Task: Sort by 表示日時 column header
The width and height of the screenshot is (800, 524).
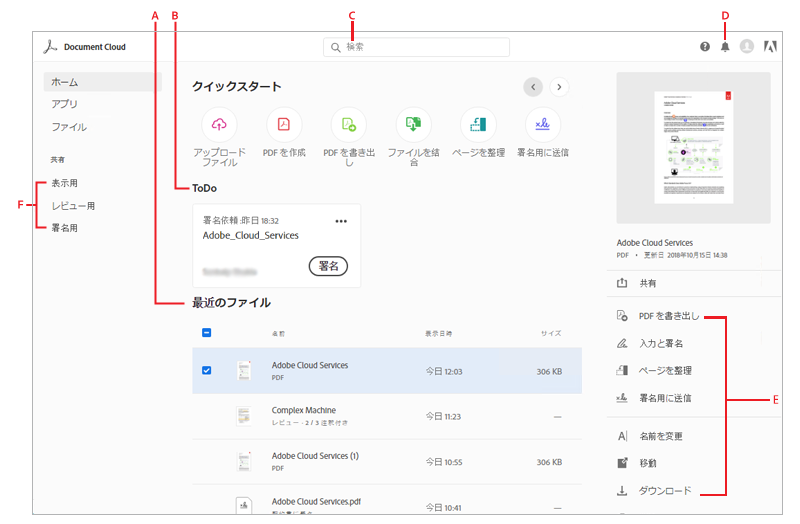Action: (x=439, y=334)
